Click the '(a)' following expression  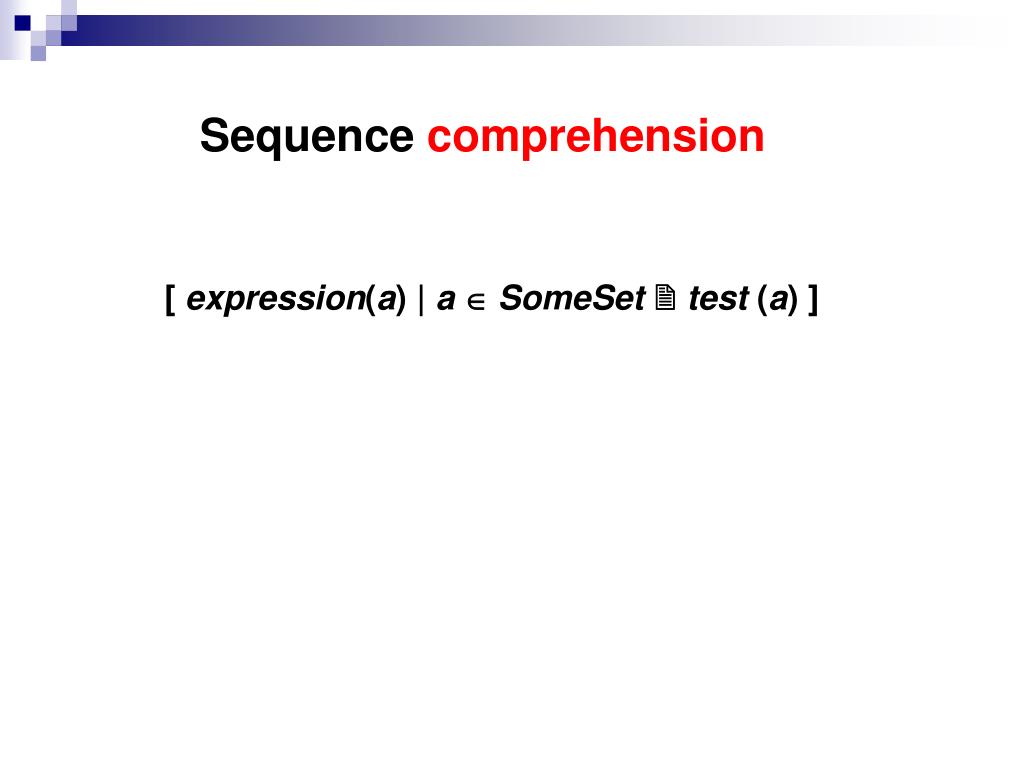click(386, 299)
